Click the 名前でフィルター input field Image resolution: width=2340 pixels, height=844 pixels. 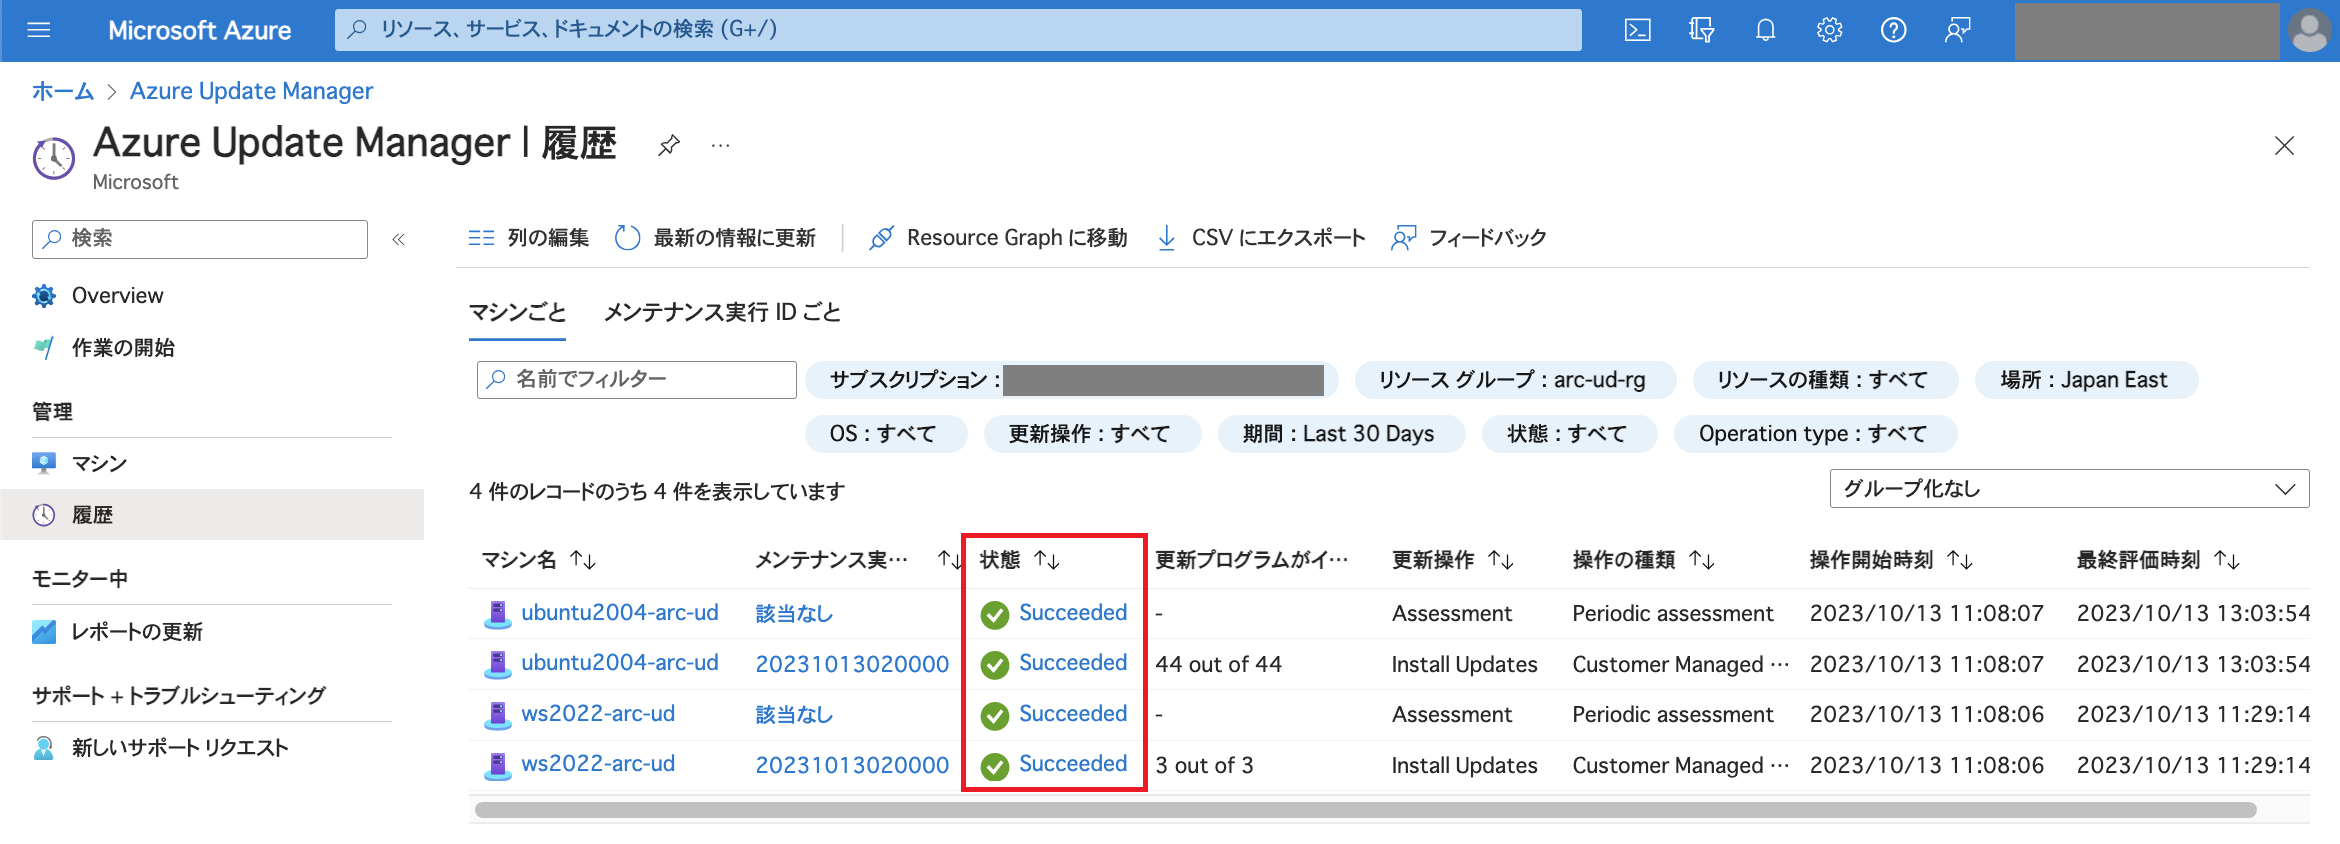637,380
